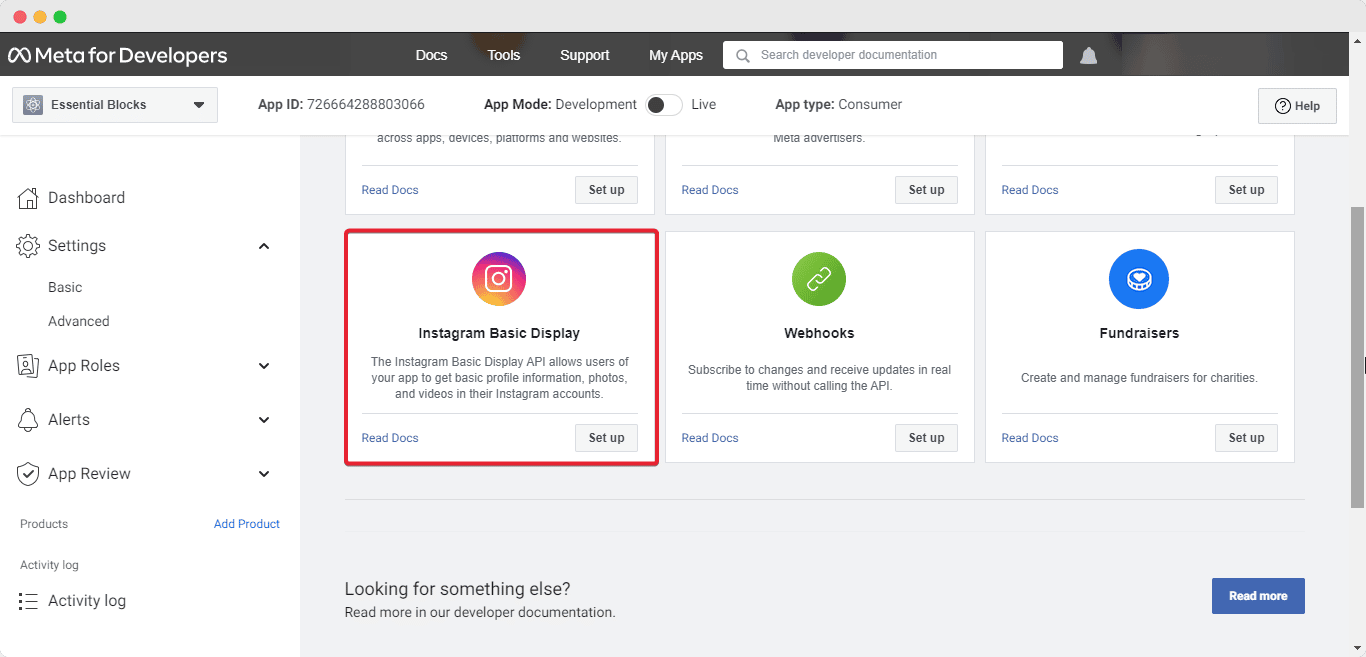Click the Instagram Basic Display title
Viewport: 1366px width, 657px height.
[x=499, y=333]
